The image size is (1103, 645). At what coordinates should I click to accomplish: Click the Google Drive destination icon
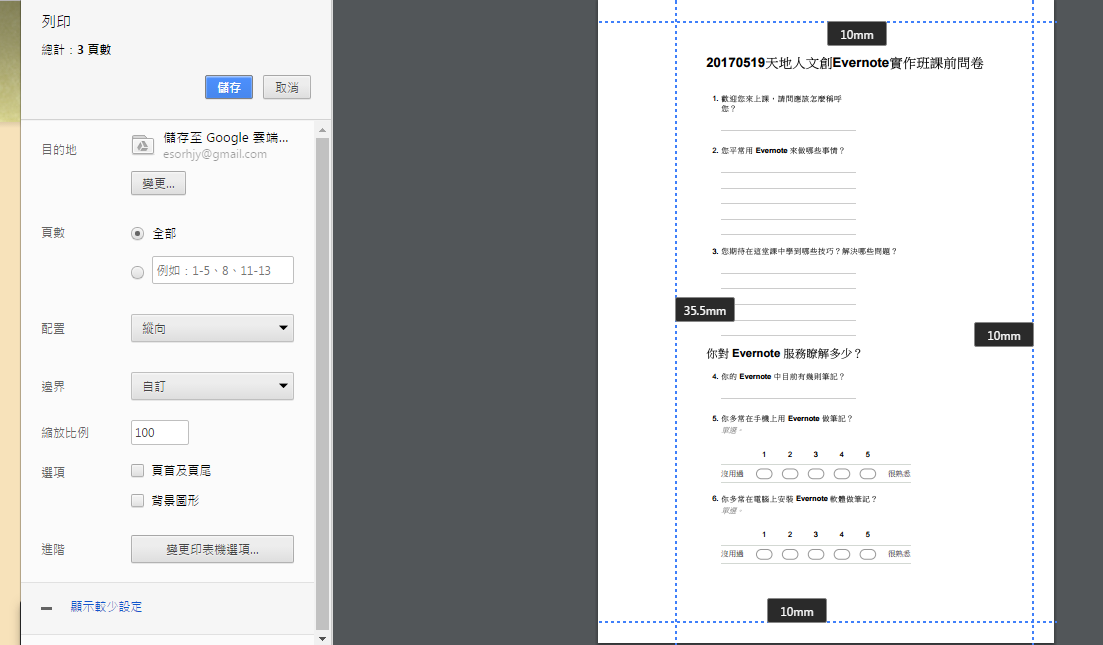(x=143, y=145)
